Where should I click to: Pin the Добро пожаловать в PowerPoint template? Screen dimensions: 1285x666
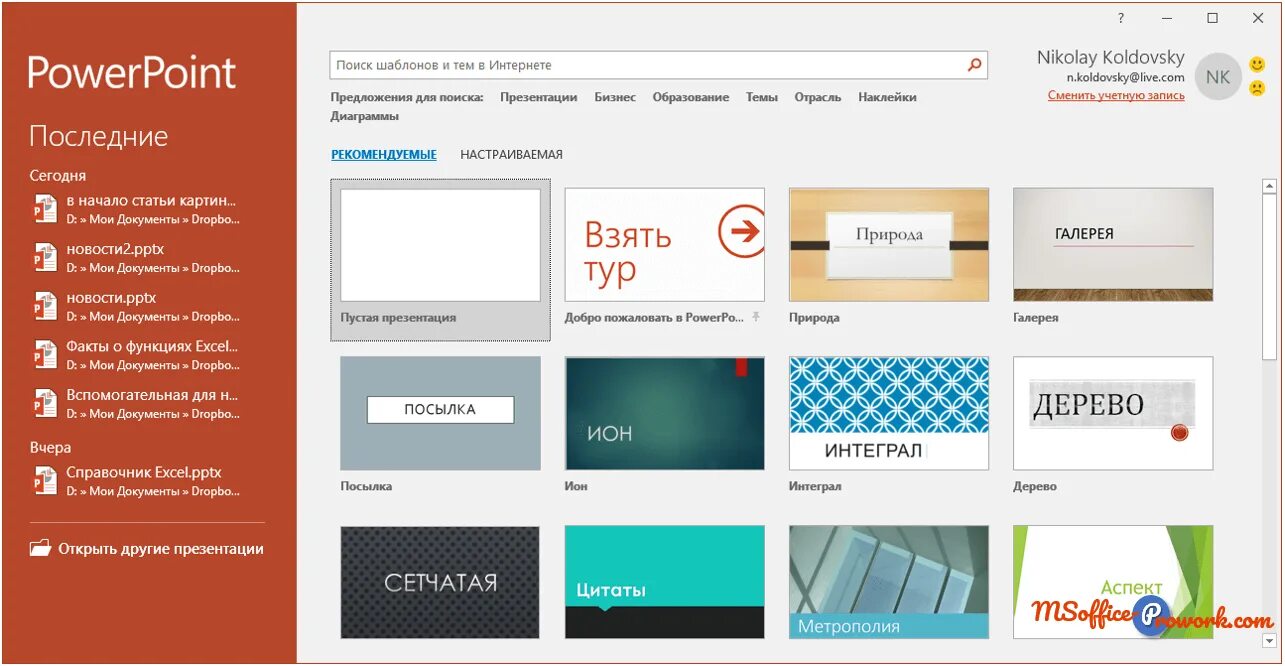tap(756, 317)
